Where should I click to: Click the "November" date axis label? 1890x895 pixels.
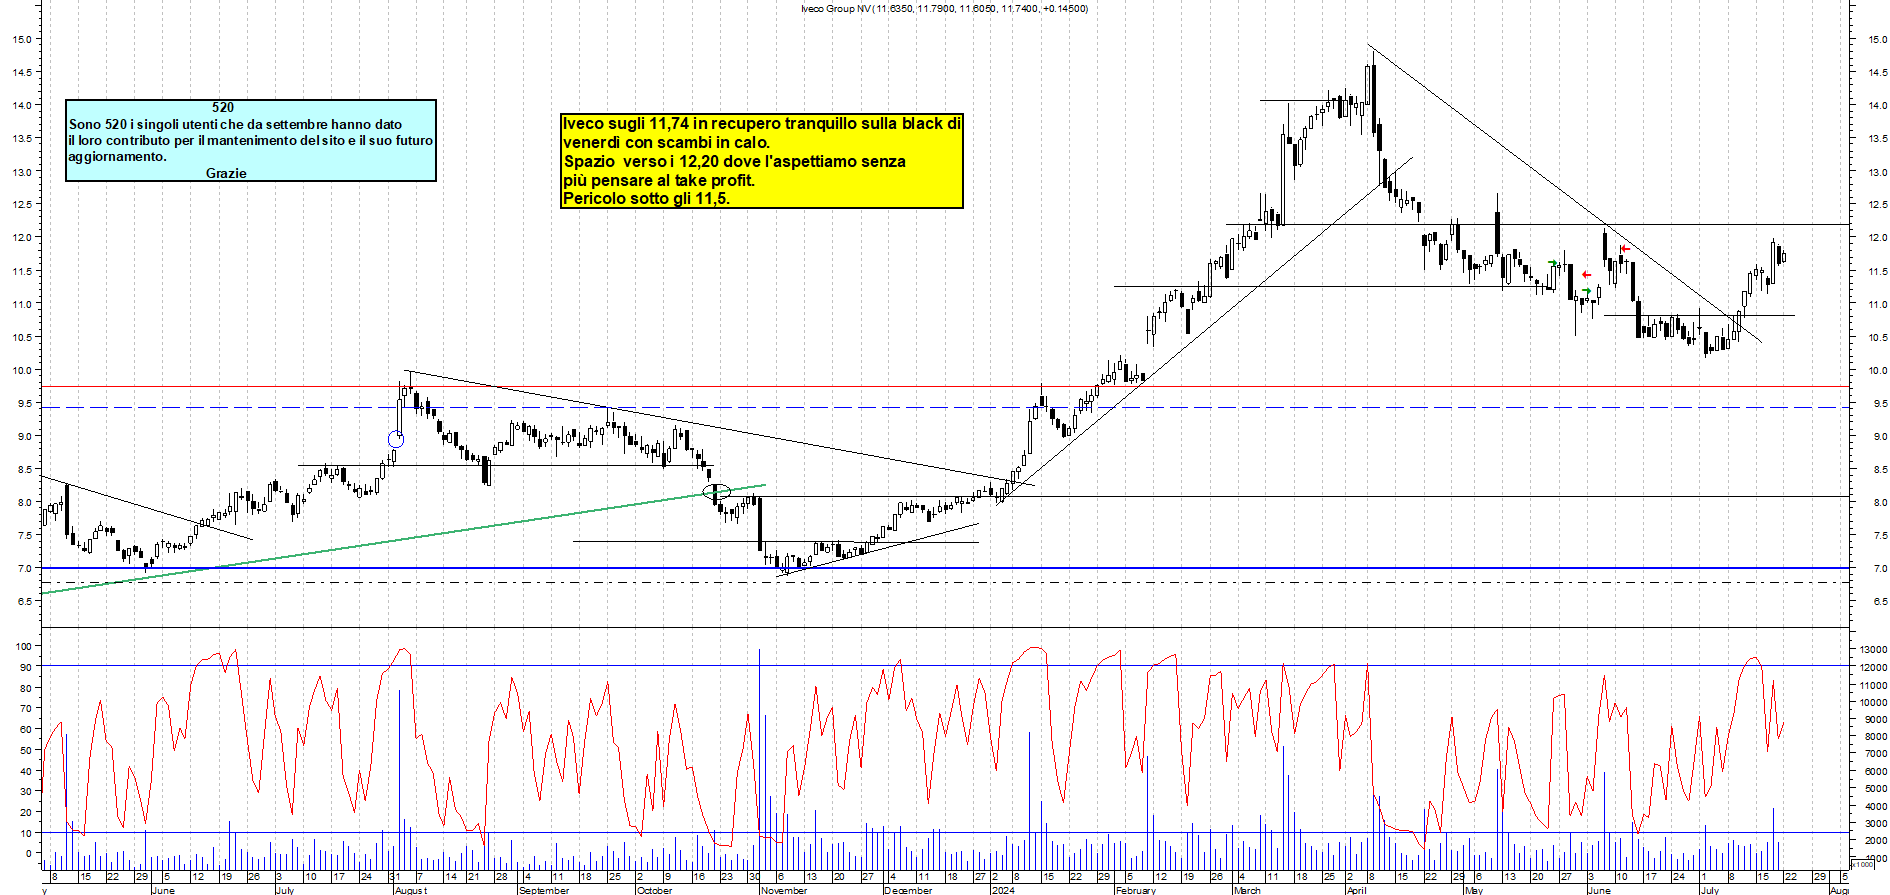pyautogui.click(x=784, y=890)
